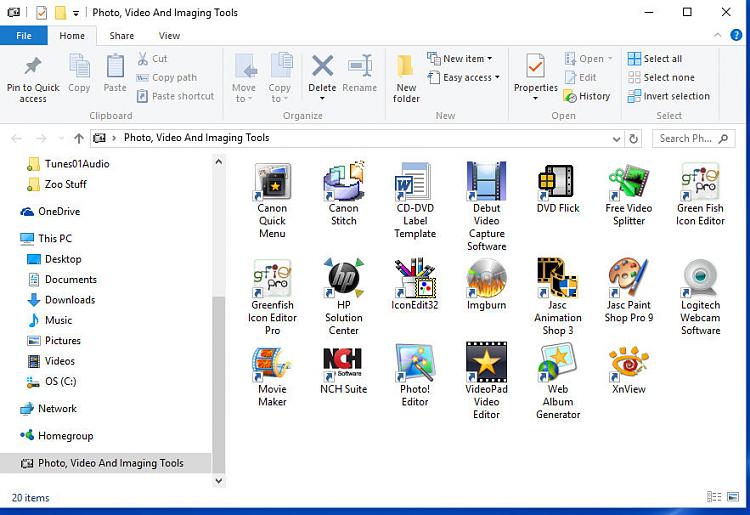The width and height of the screenshot is (750, 515).
Task: Open the Delete dropdown arrow
Action: (x=322, y=99)
